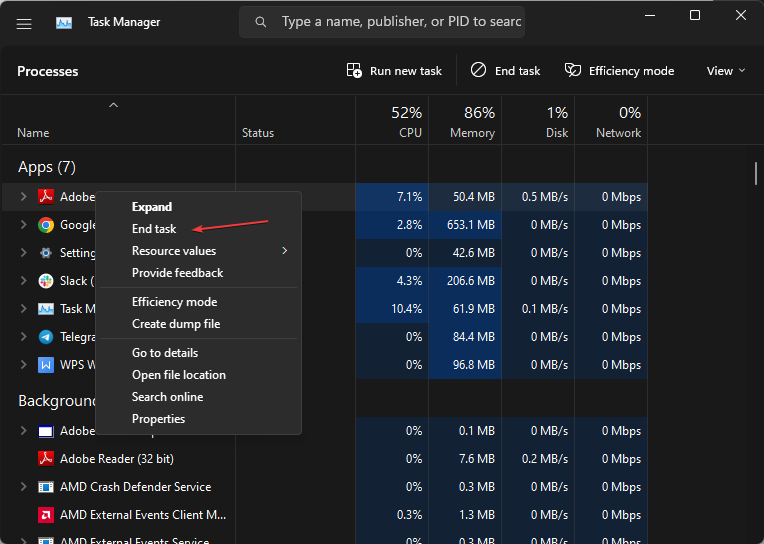Open the View dropdown menu
Image resolution: width=764 pixels, height=544 pixels.
point(726,71)
